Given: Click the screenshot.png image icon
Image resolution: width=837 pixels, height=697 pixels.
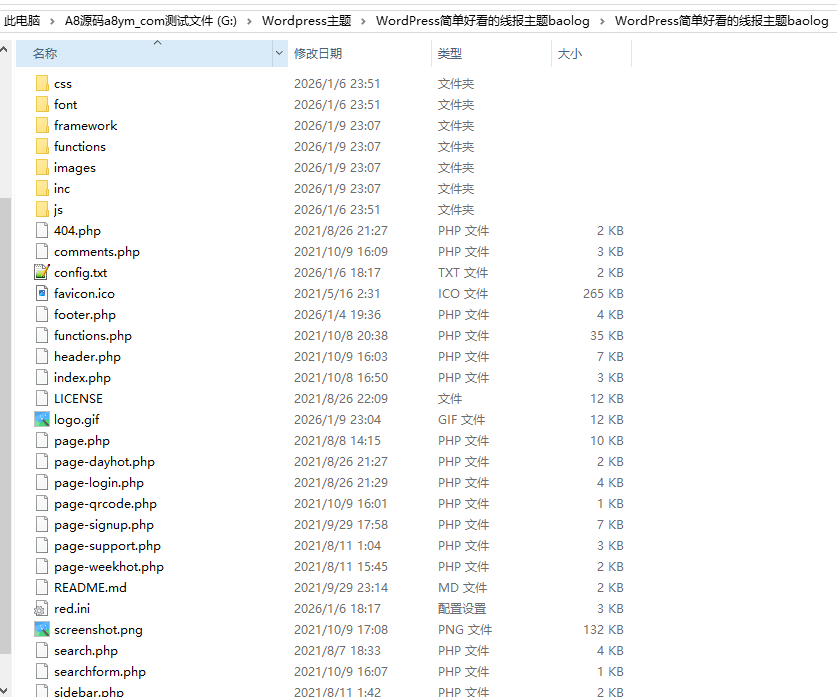Looking at the screenshot, I should tap(41, 630).
